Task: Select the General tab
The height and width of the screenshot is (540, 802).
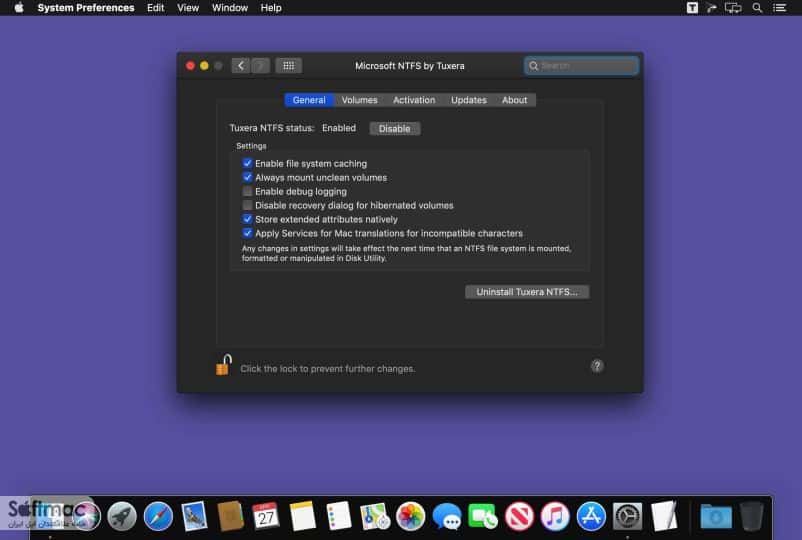Action: point(309,100)
